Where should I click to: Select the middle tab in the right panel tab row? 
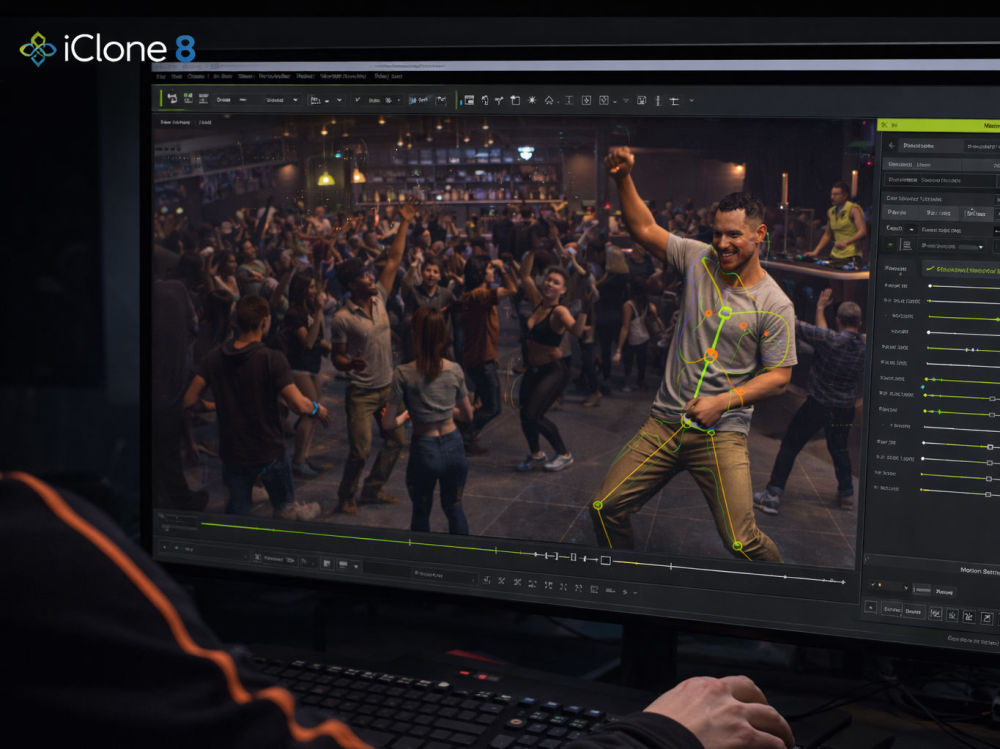pyautogui.click(x=938, y=213)
